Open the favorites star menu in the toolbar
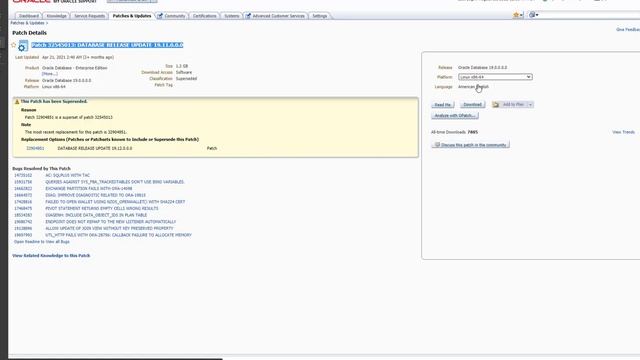Screen dimensions: 640x360 pyautogui.click(x=518, y=15)
